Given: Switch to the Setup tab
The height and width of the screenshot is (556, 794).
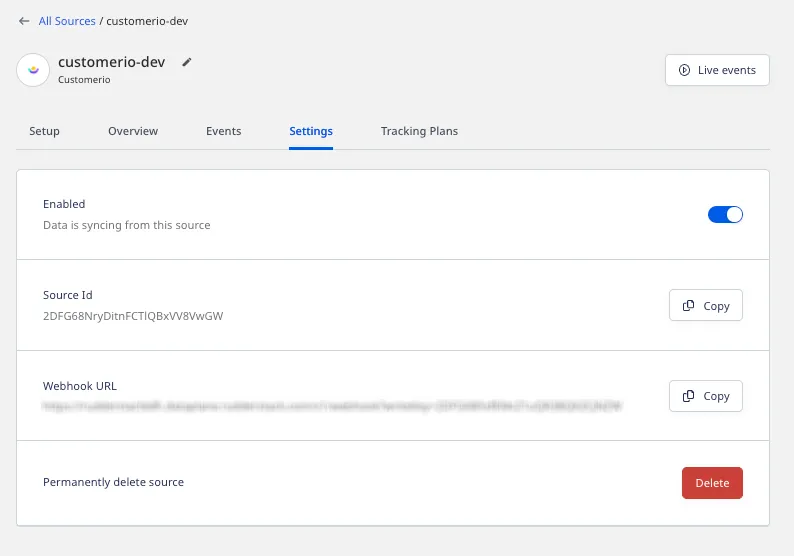Looking at the screenshot, I should [44, 131].
